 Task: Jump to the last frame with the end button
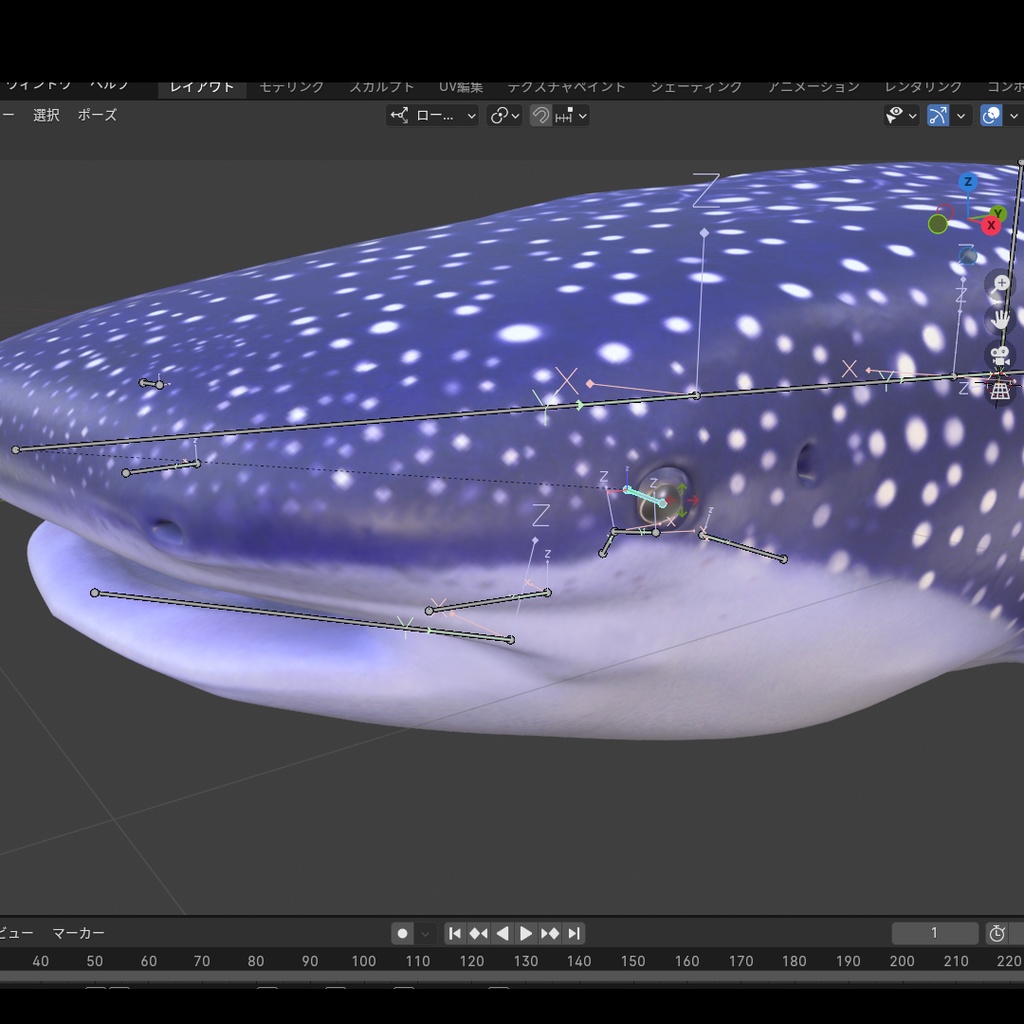574,933
